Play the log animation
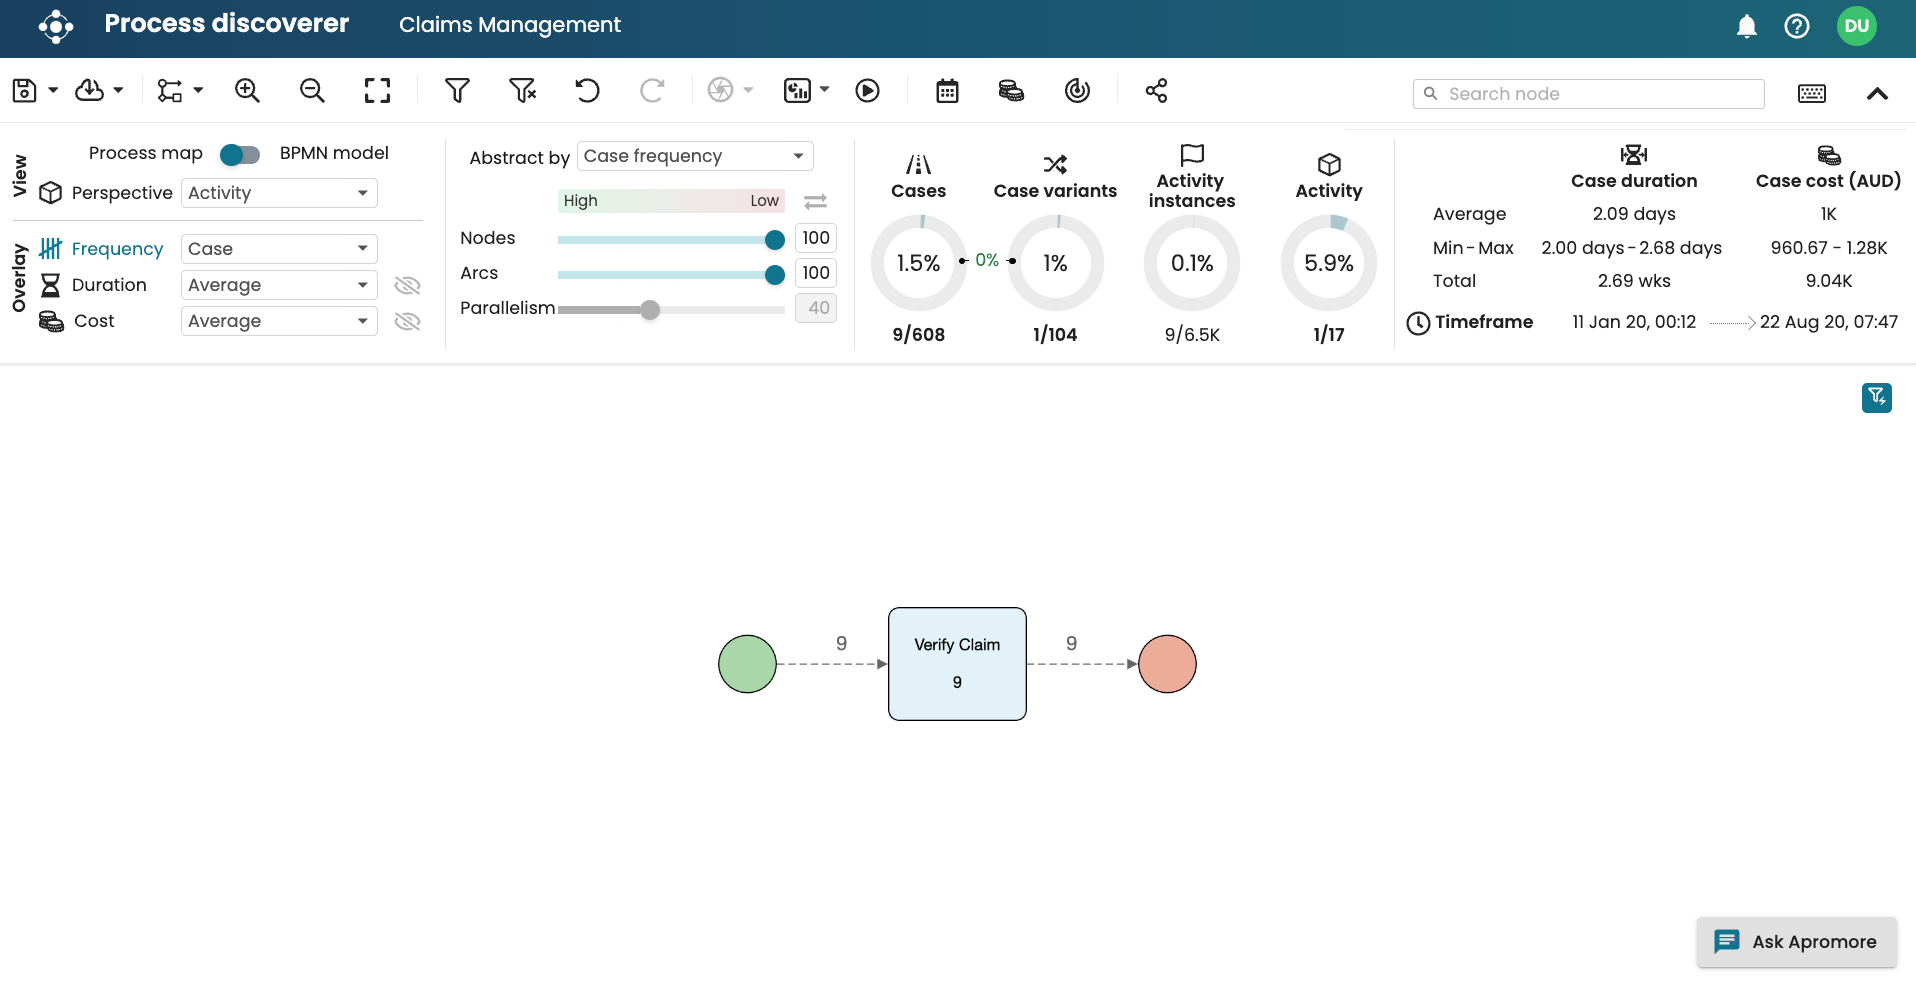This screenshot has height=986, width=1916. (x=868, y=91)
